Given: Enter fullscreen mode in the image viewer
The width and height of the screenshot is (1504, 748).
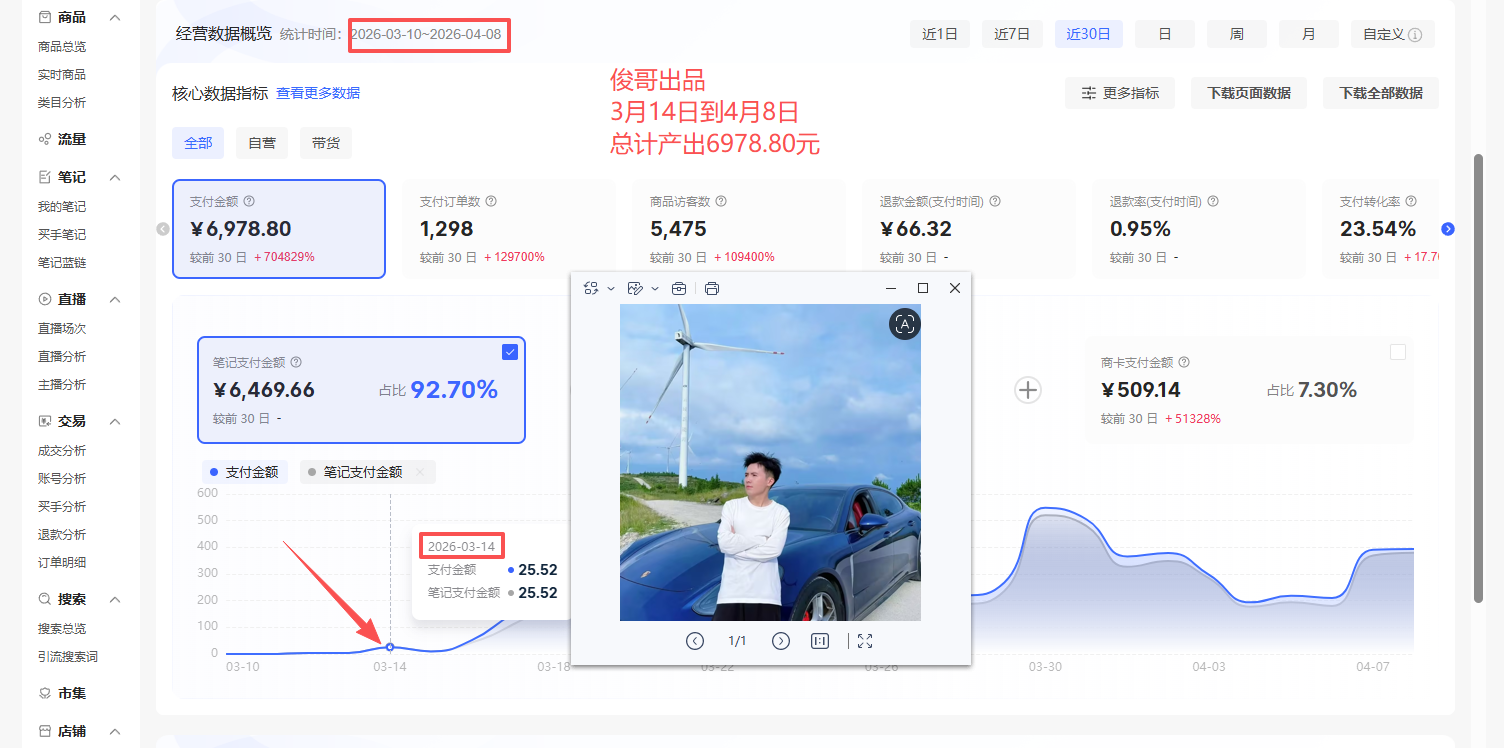Looking at the screenshot, I should (x=864, y=641).
